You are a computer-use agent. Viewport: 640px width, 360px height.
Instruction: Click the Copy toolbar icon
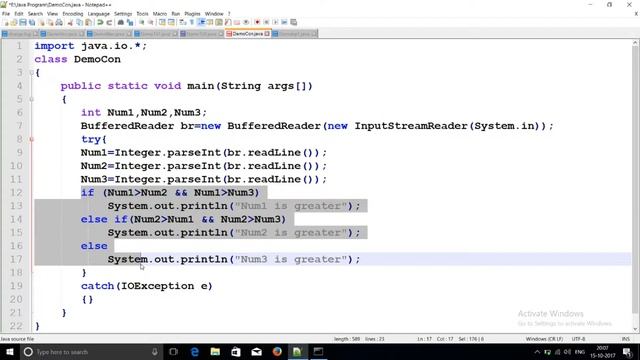coord(79,22)
